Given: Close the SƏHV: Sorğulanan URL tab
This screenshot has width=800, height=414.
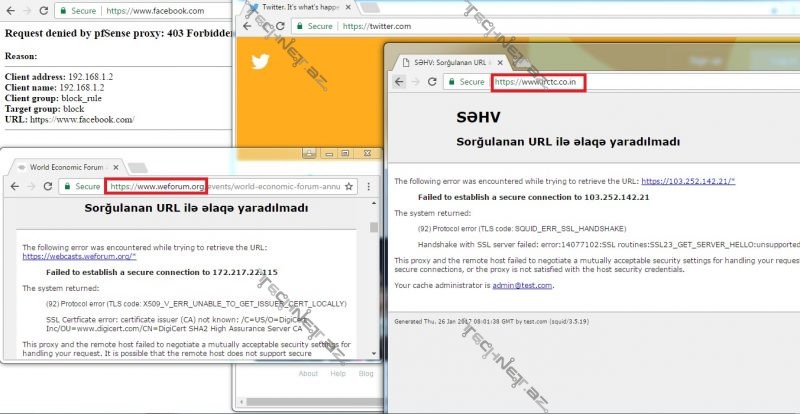Looking at the screenshot, I should [x=501, y=62].
